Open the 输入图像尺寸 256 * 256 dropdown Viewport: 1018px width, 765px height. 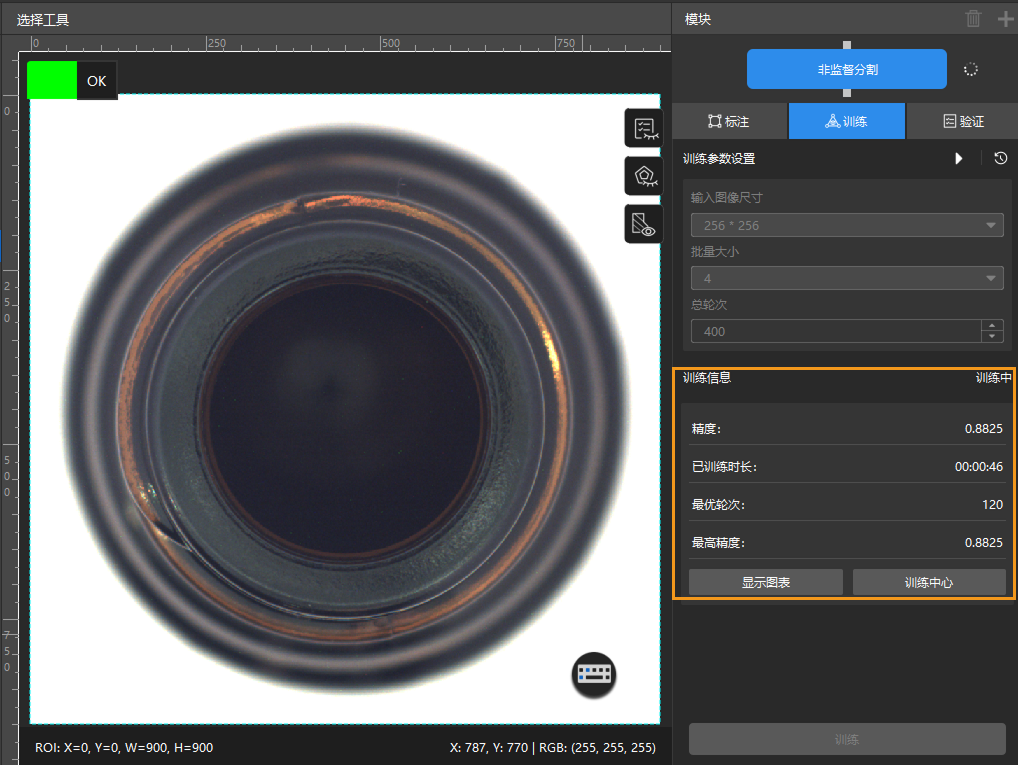tap(847, 225)
